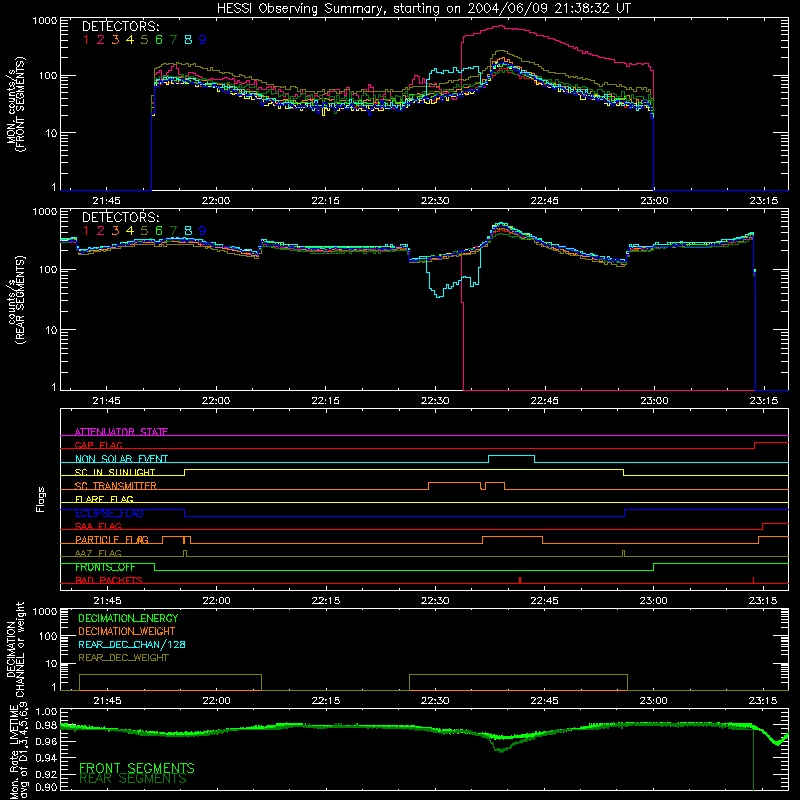The width and height of the screenshot is (800, 800).
Task: Select detector 9 in front segments legend
Action: 203,40
